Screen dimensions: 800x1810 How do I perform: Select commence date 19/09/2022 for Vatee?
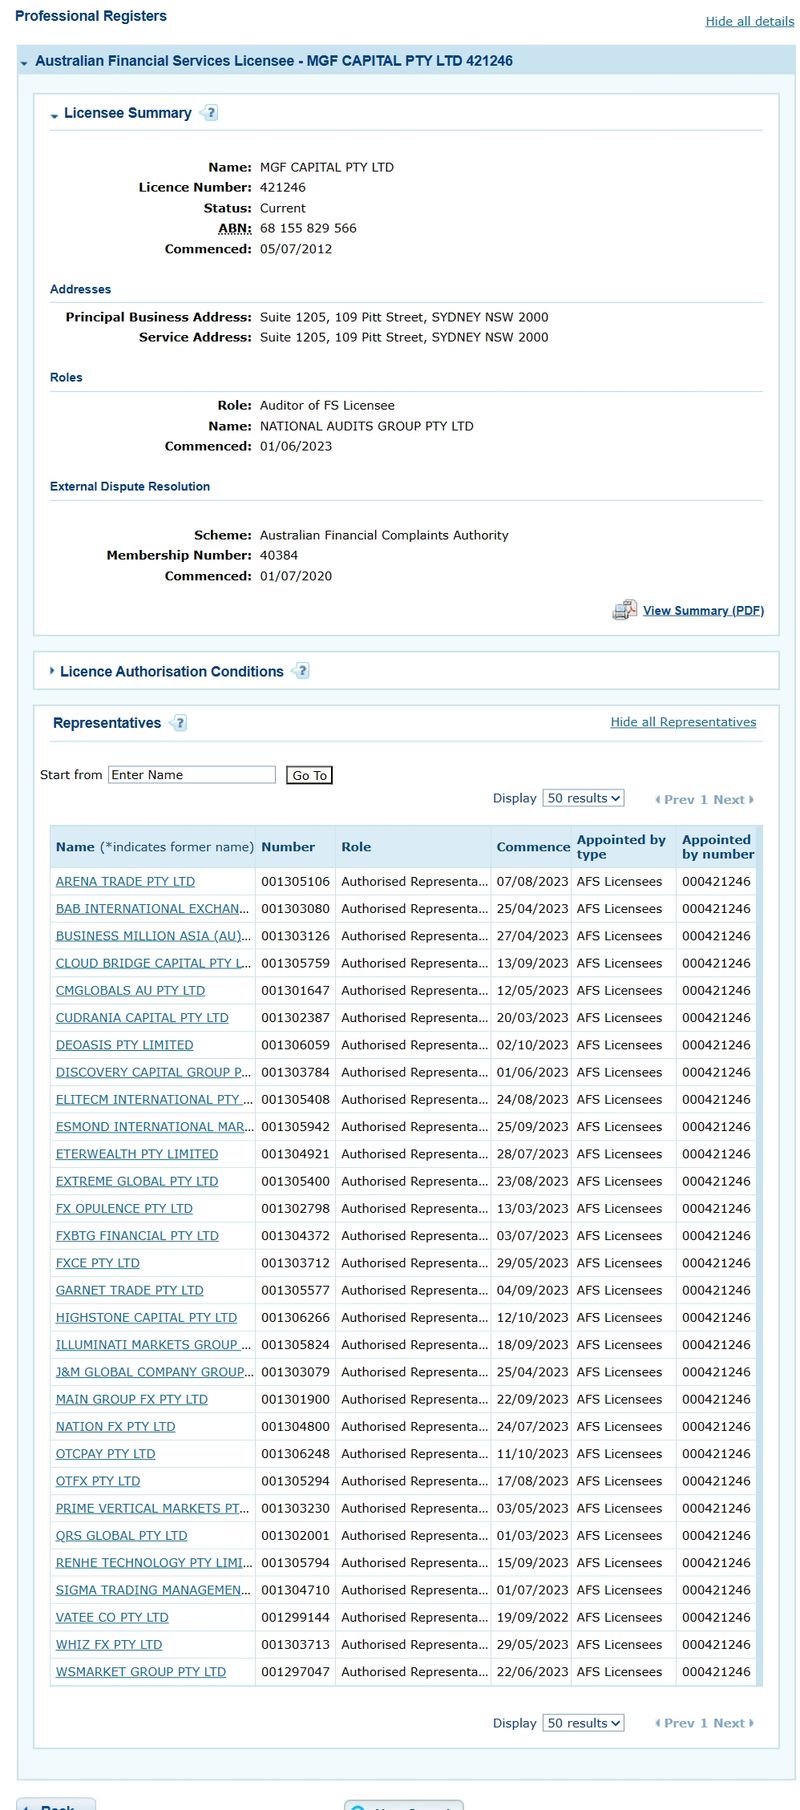(532, 1617)
